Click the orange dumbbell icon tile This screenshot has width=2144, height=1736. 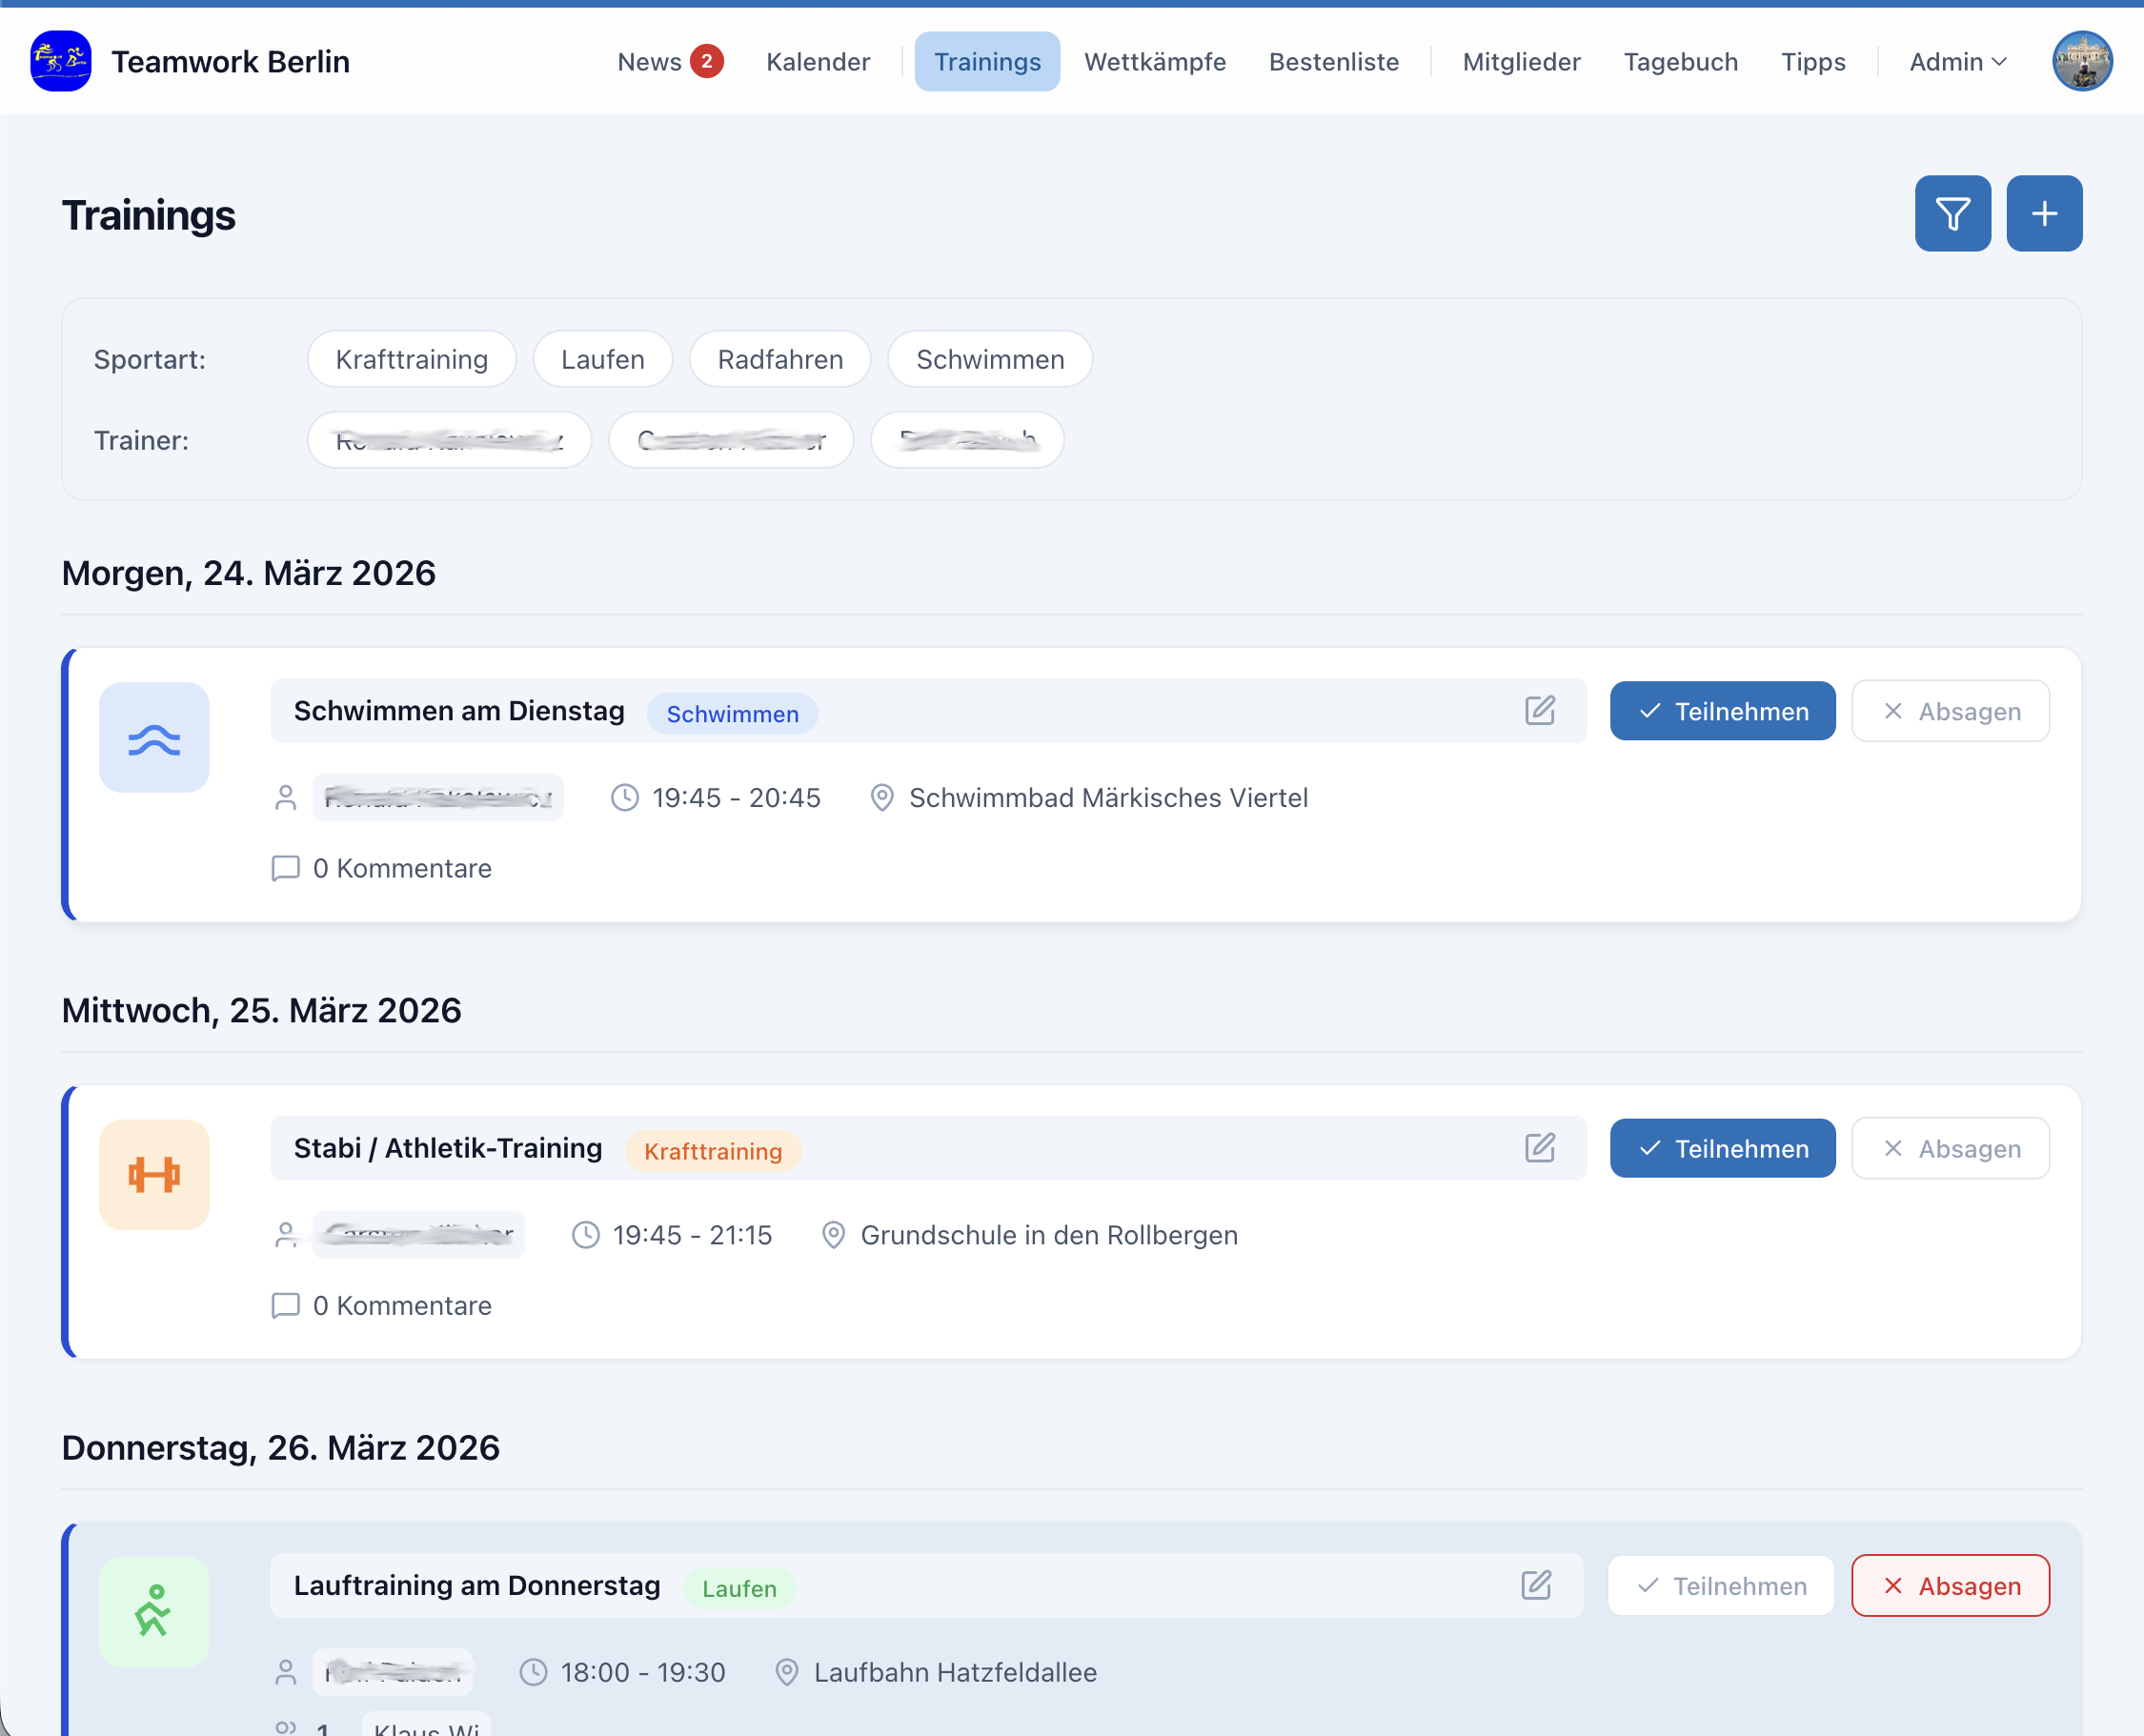pos(154,1175)
